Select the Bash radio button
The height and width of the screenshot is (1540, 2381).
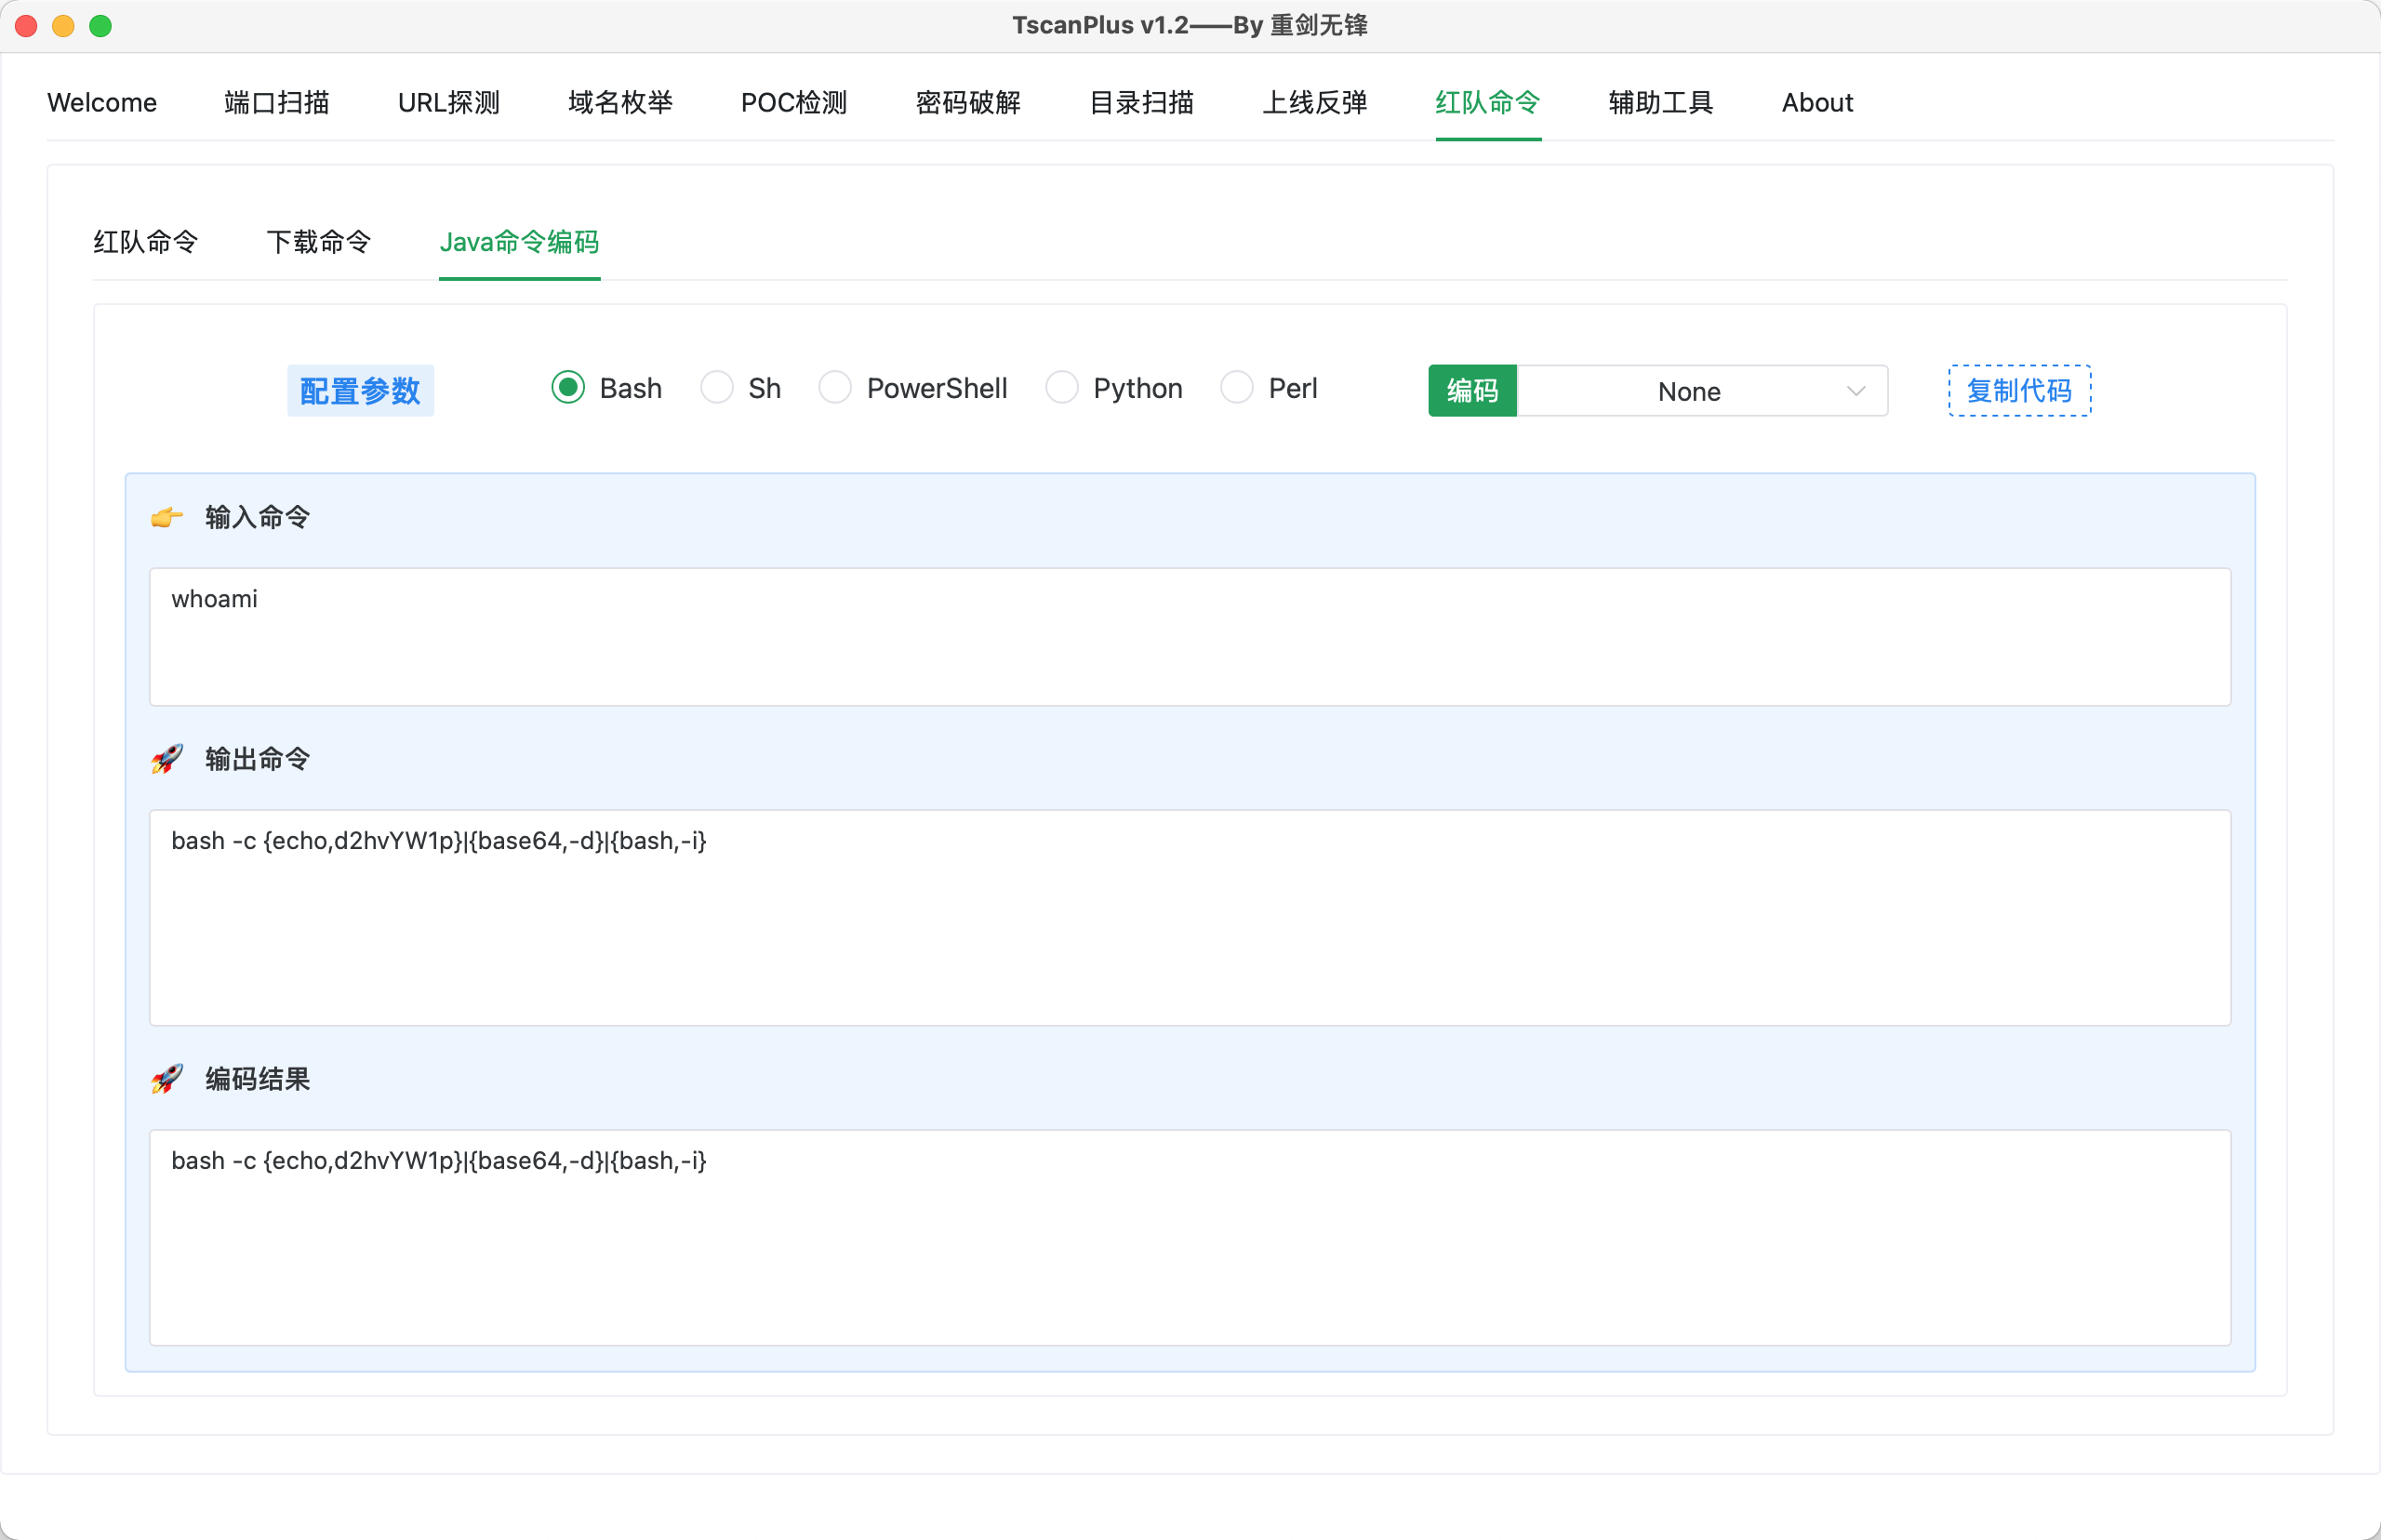[x=568, y=388]
